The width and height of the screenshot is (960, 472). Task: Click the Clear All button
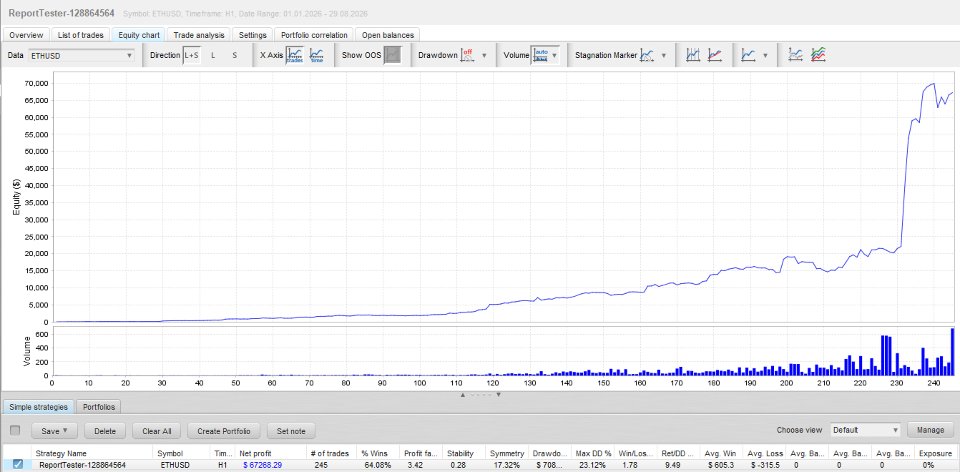coord(156,431)
